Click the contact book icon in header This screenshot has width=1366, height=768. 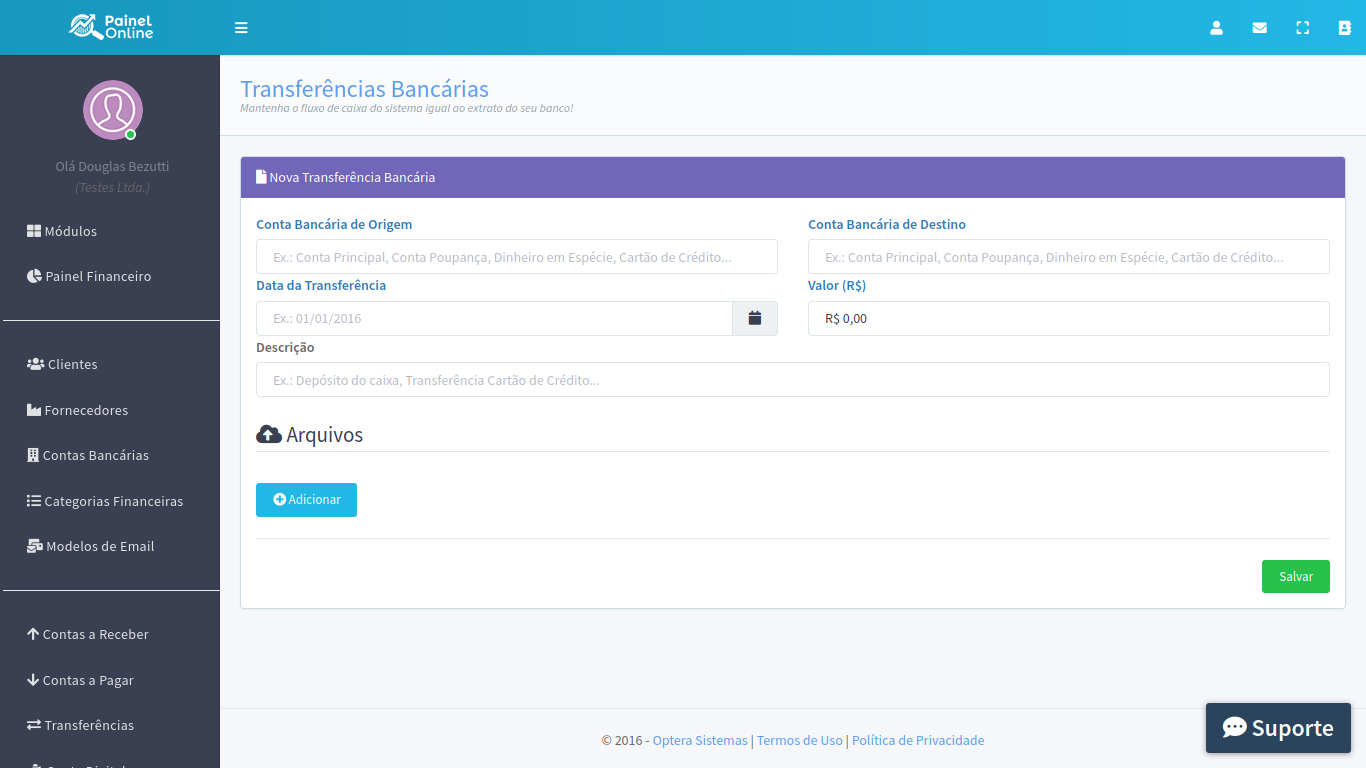click(x=1345, y=28)
